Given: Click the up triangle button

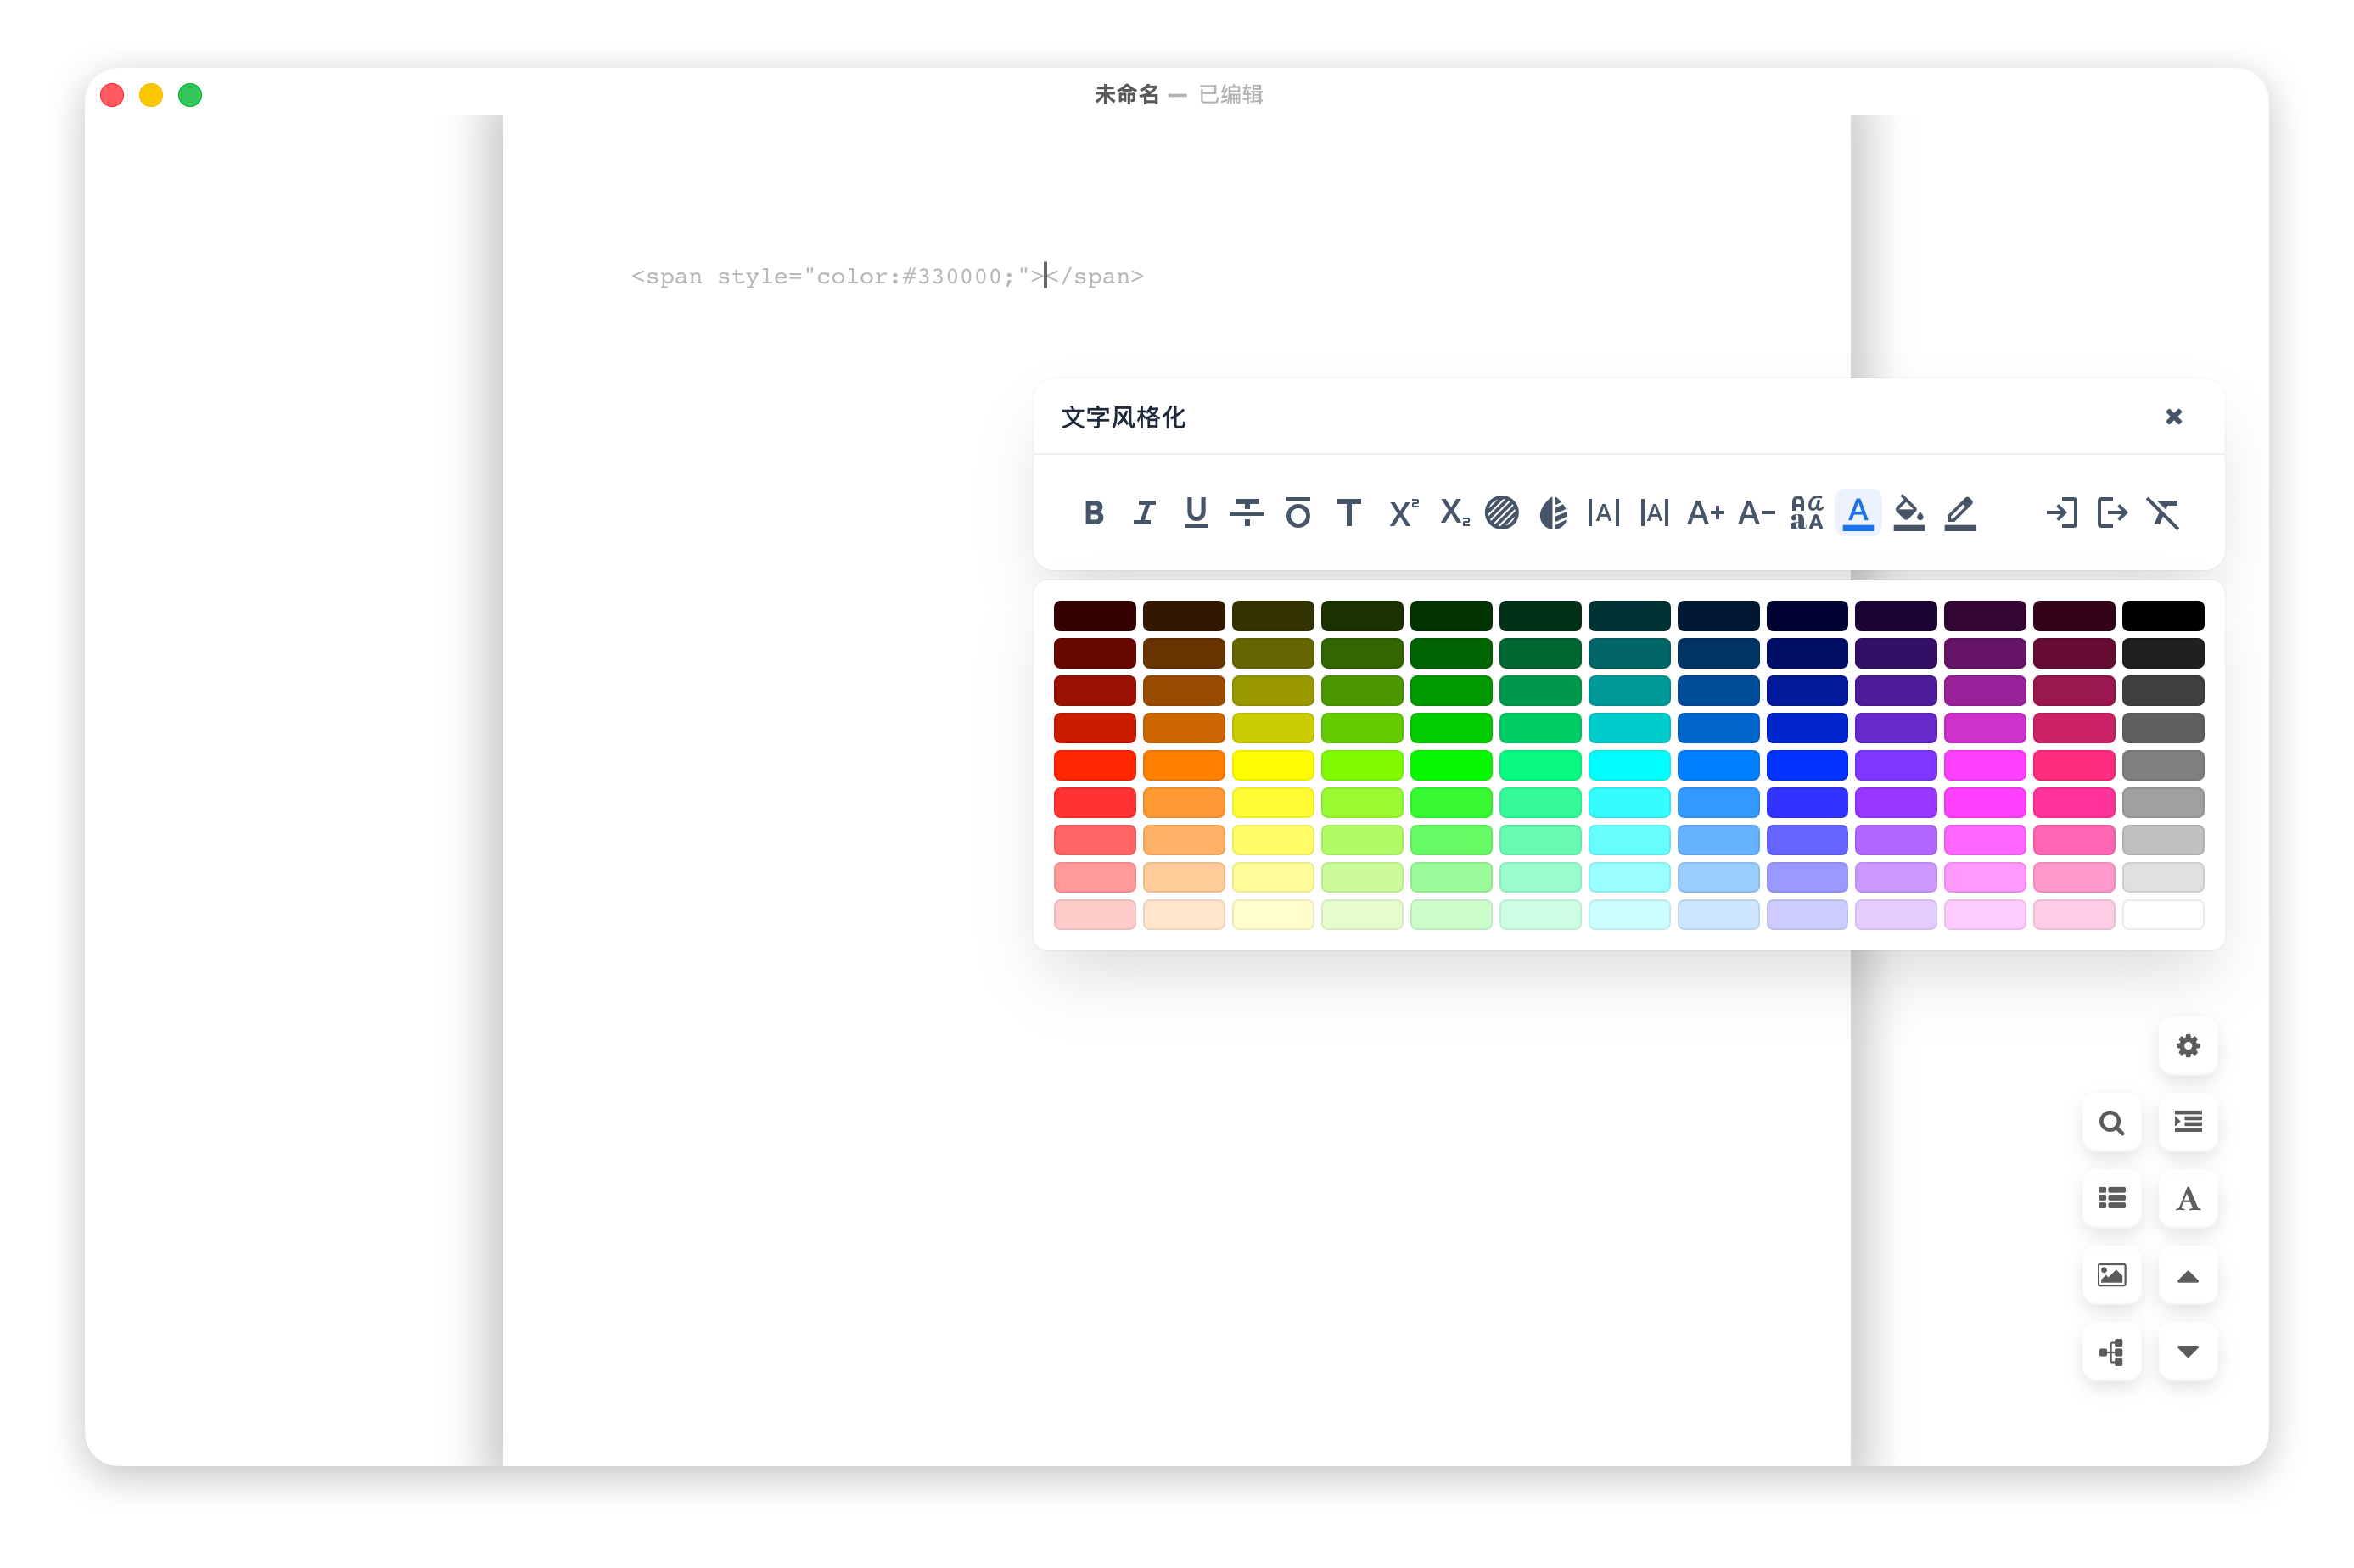Looking at the screenshot, I should (x=2188, y=1275).
